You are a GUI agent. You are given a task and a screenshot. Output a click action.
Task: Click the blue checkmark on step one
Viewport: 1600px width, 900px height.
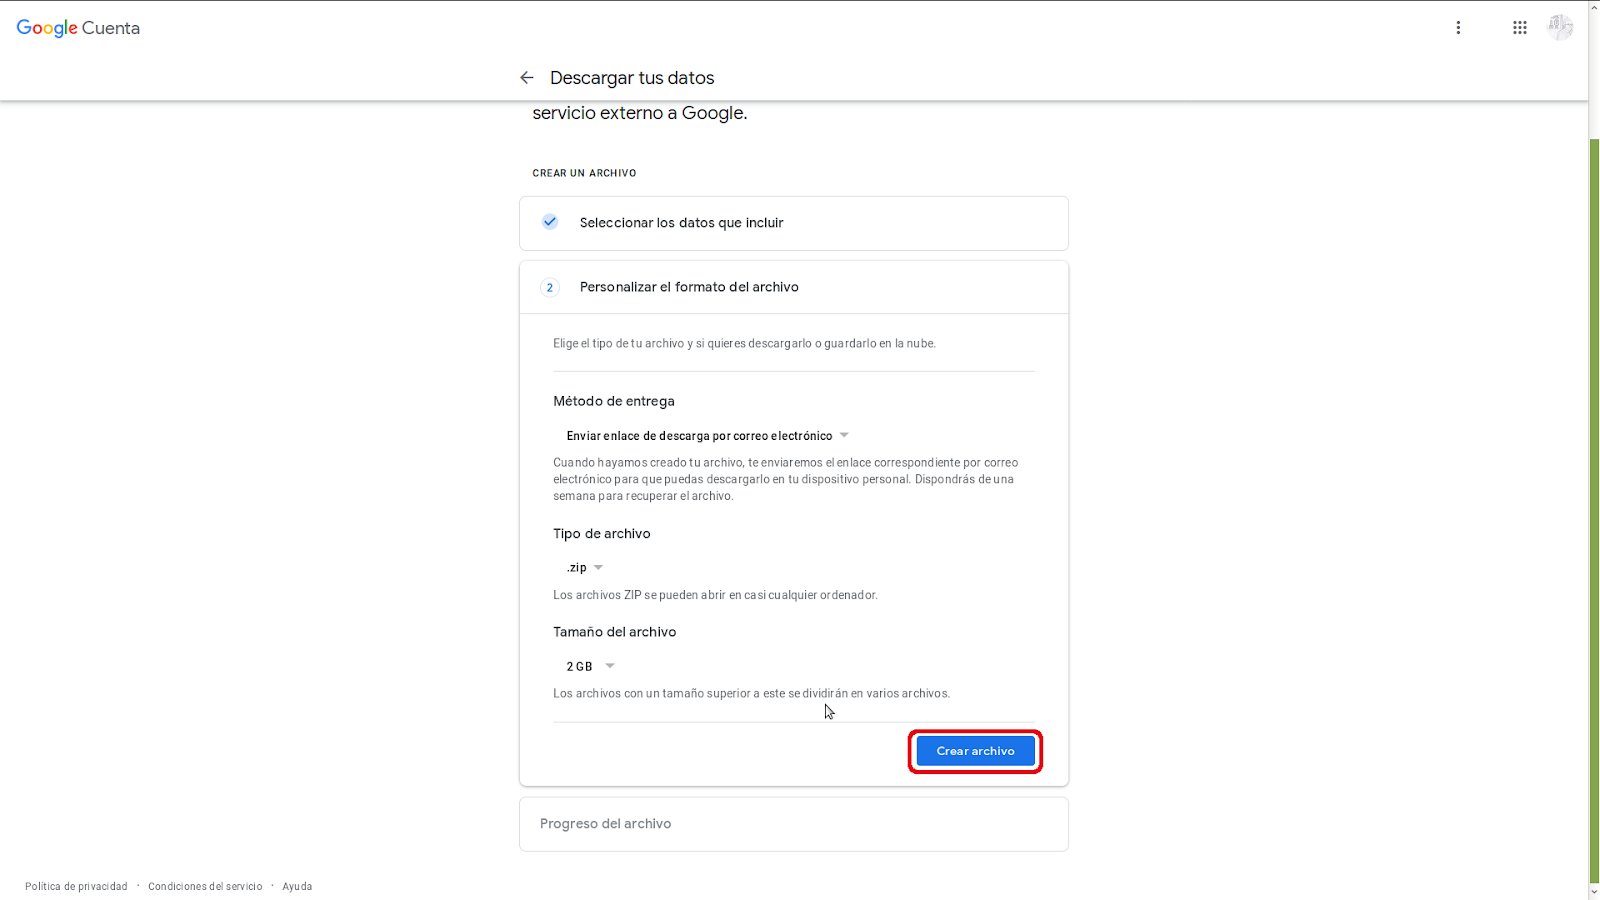point(550,222)
